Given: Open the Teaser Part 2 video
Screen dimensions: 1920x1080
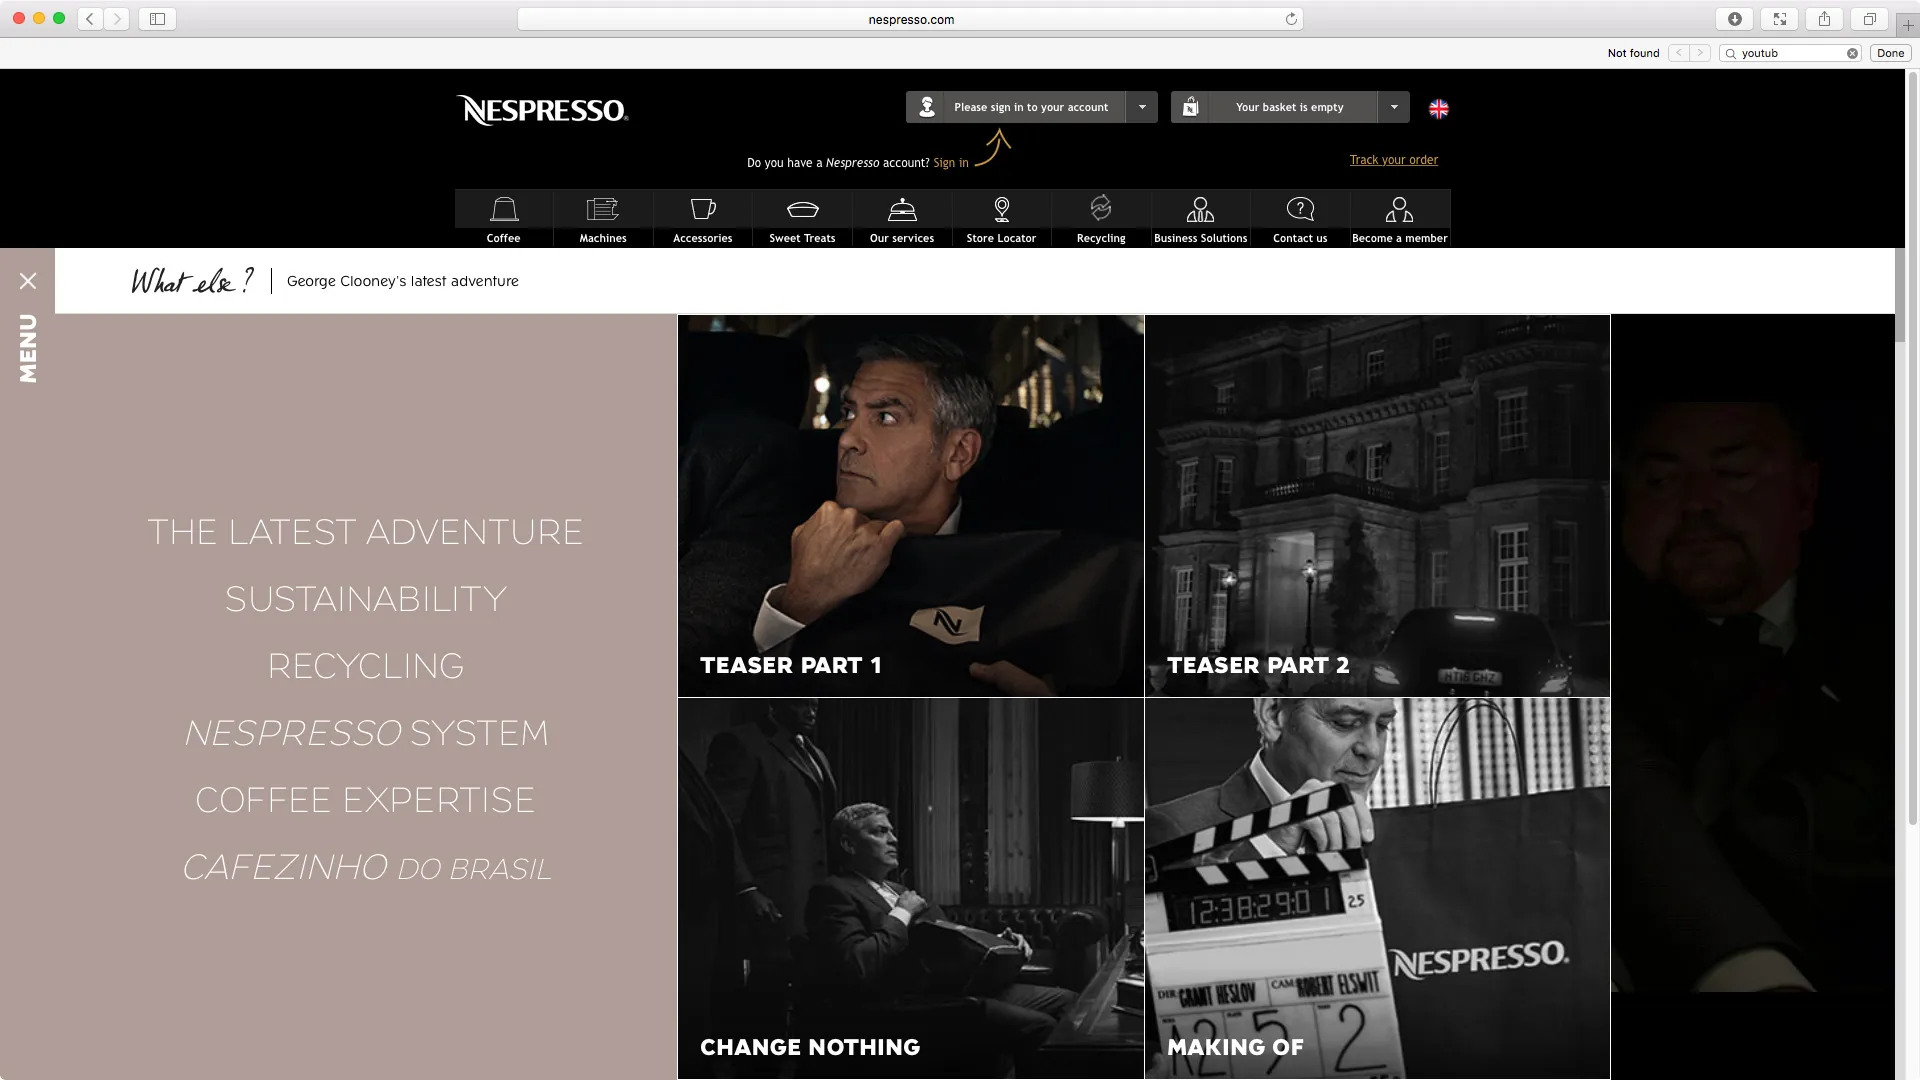Looking at the screenshot, I should pos(1377,506).
